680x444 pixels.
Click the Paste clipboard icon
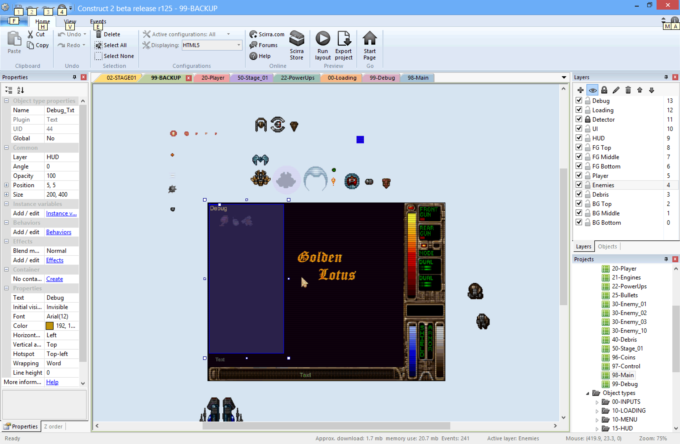[14, 39]
